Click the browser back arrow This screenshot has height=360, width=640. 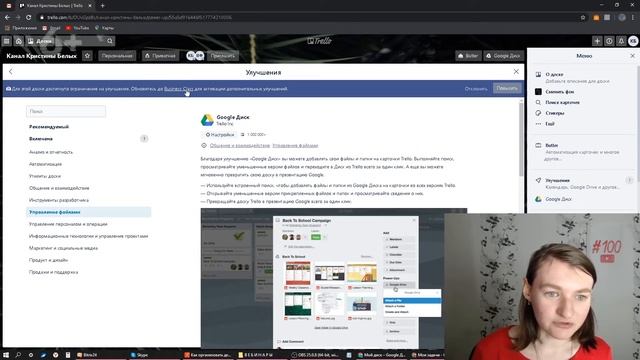7,17
